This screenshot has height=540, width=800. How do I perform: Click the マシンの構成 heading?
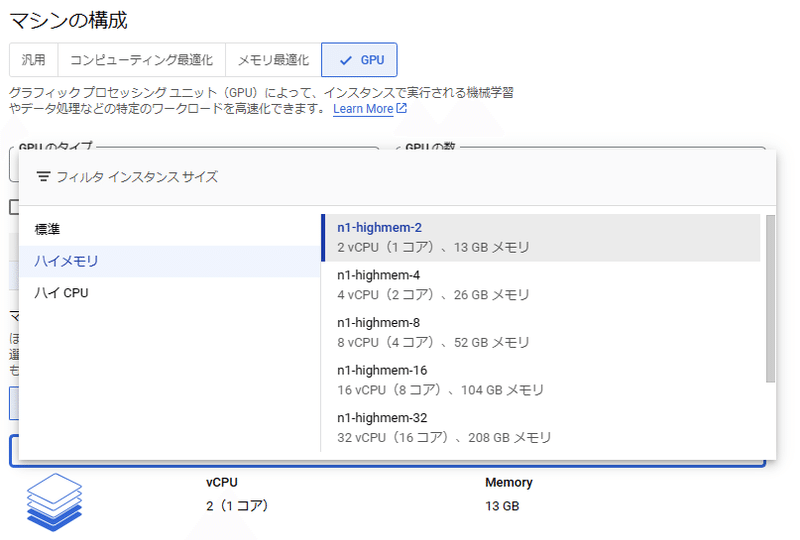[68, 20]
